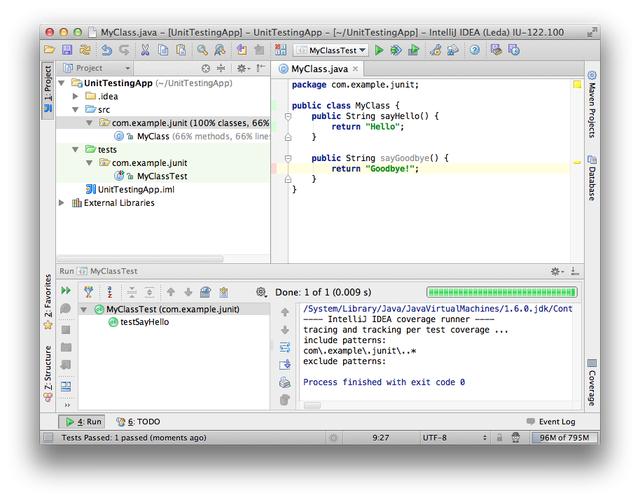This screenshot has width=640, height=500.
Task: Go to next failed test arrow
Action: (188, 292)
